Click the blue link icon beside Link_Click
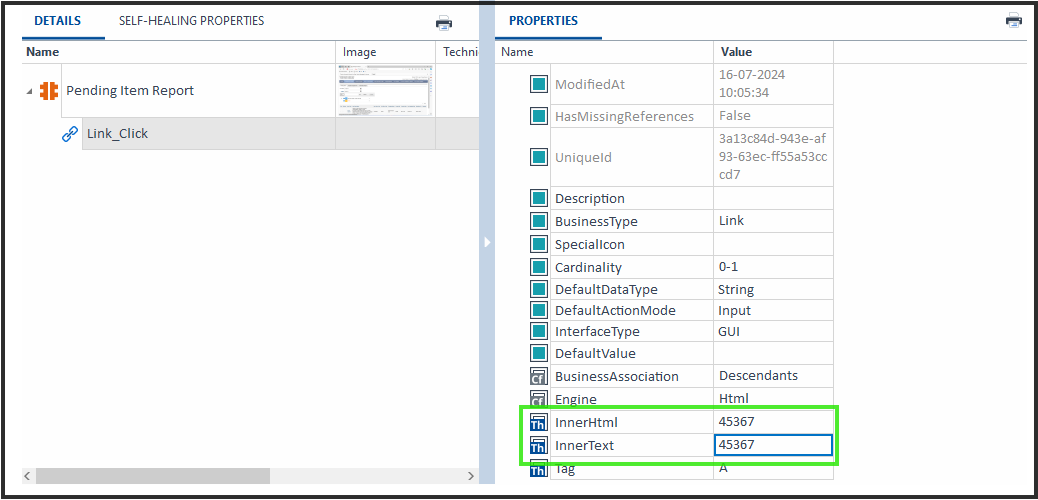The width and height of the screenshot is (1038, 500). [x=70, y=134]
